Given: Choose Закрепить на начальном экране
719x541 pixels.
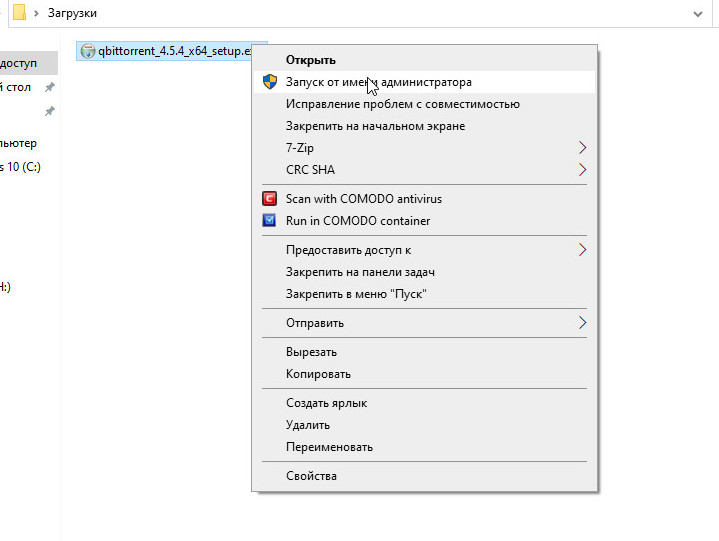Looking at the screenshot, I should click(375, 126).
